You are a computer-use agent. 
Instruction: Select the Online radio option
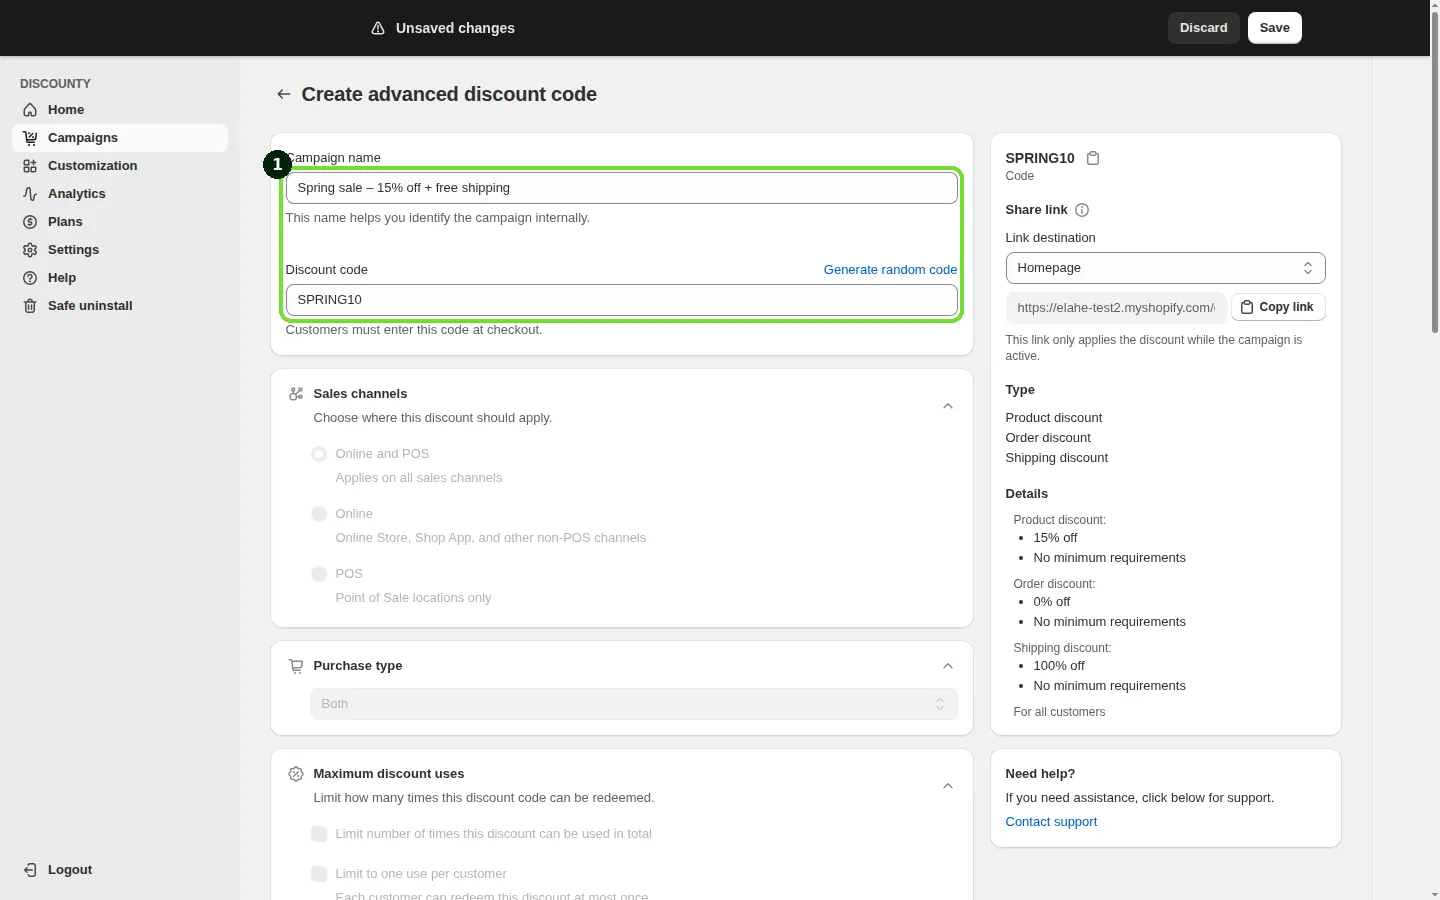319,514
